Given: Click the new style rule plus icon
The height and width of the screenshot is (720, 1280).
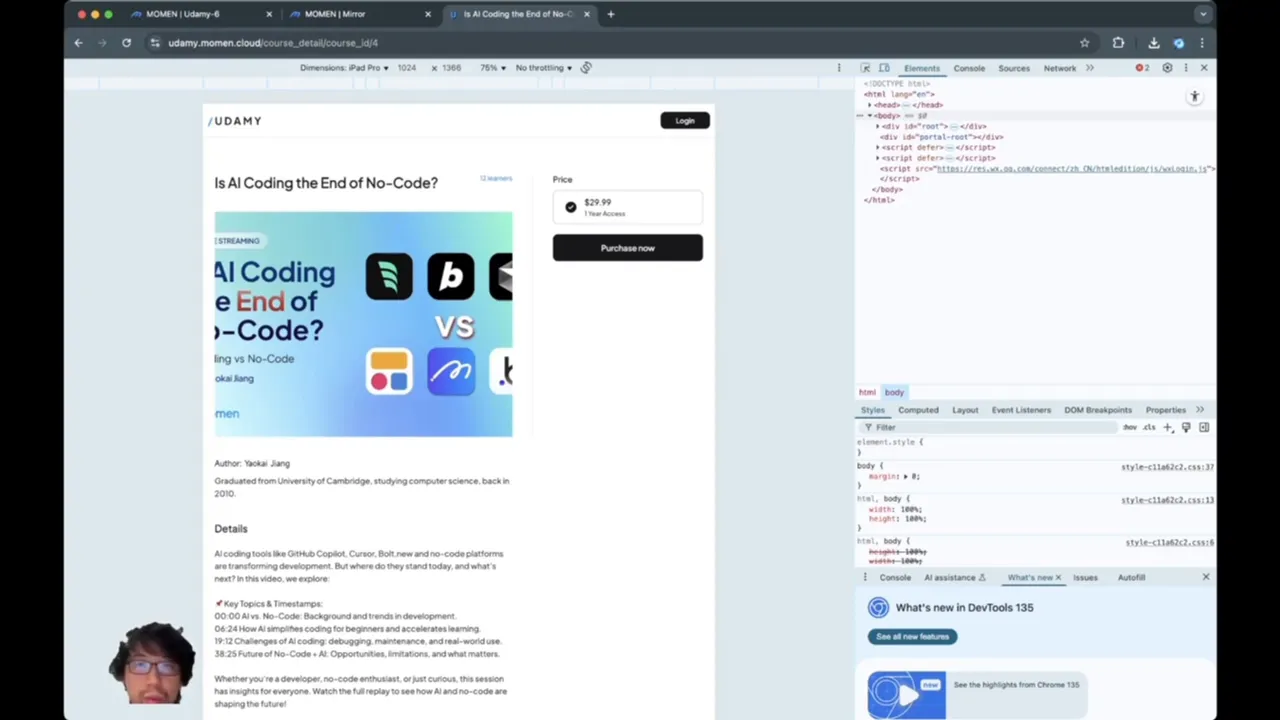Looking at the screenshot, I should pos(1167,428).
